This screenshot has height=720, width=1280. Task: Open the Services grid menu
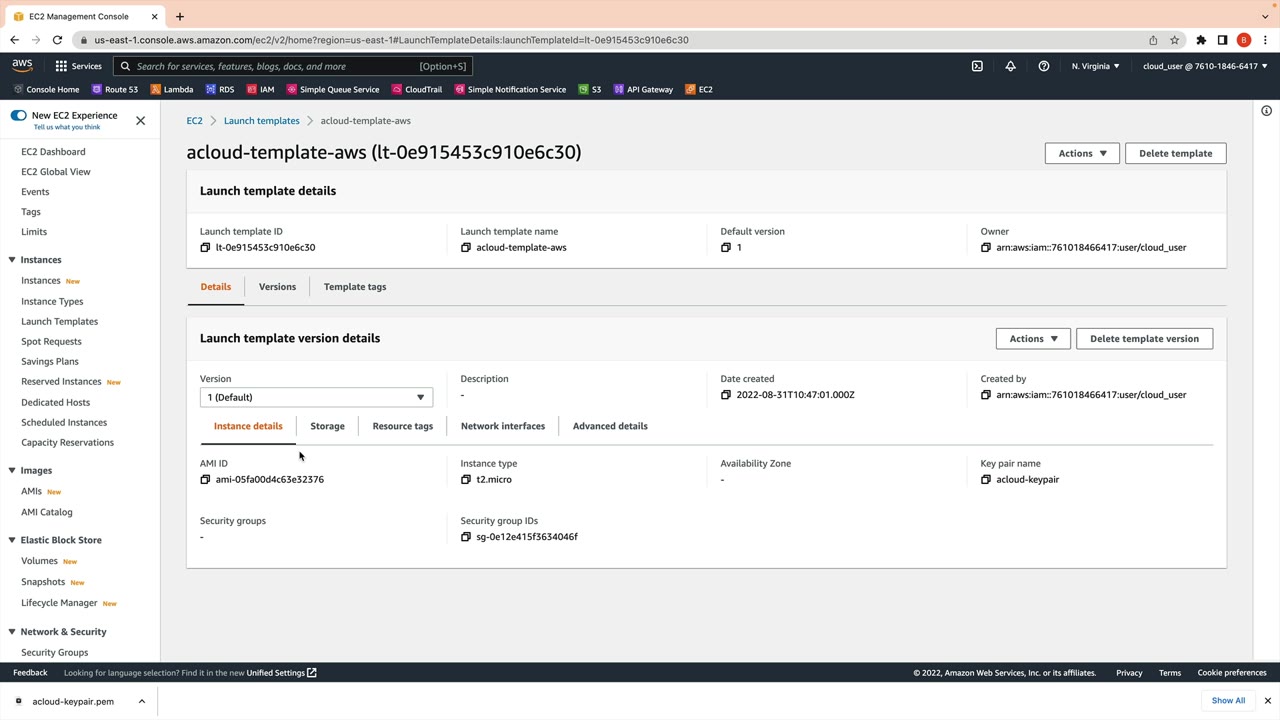click(78, 66)
